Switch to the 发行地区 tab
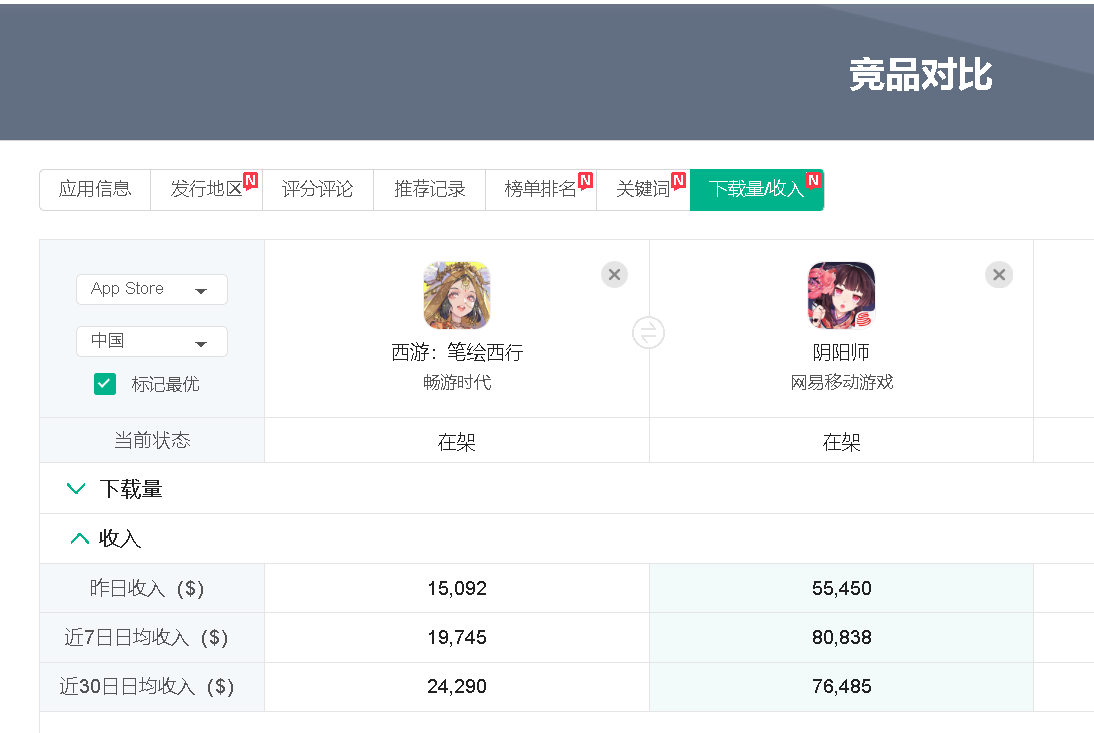Viewport: 1094px width, 733px height. pyautogui.click(x=207, y=190)
